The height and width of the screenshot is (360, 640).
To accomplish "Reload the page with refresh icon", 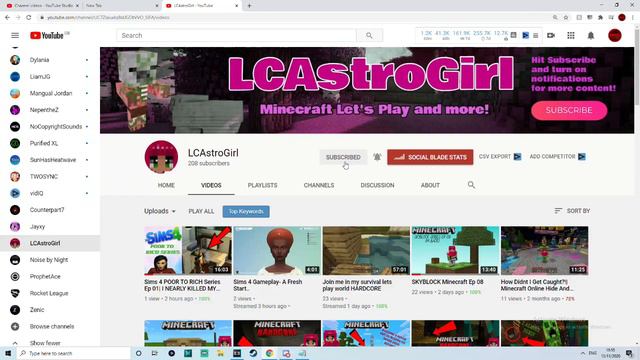I will [x=29, y=18].
